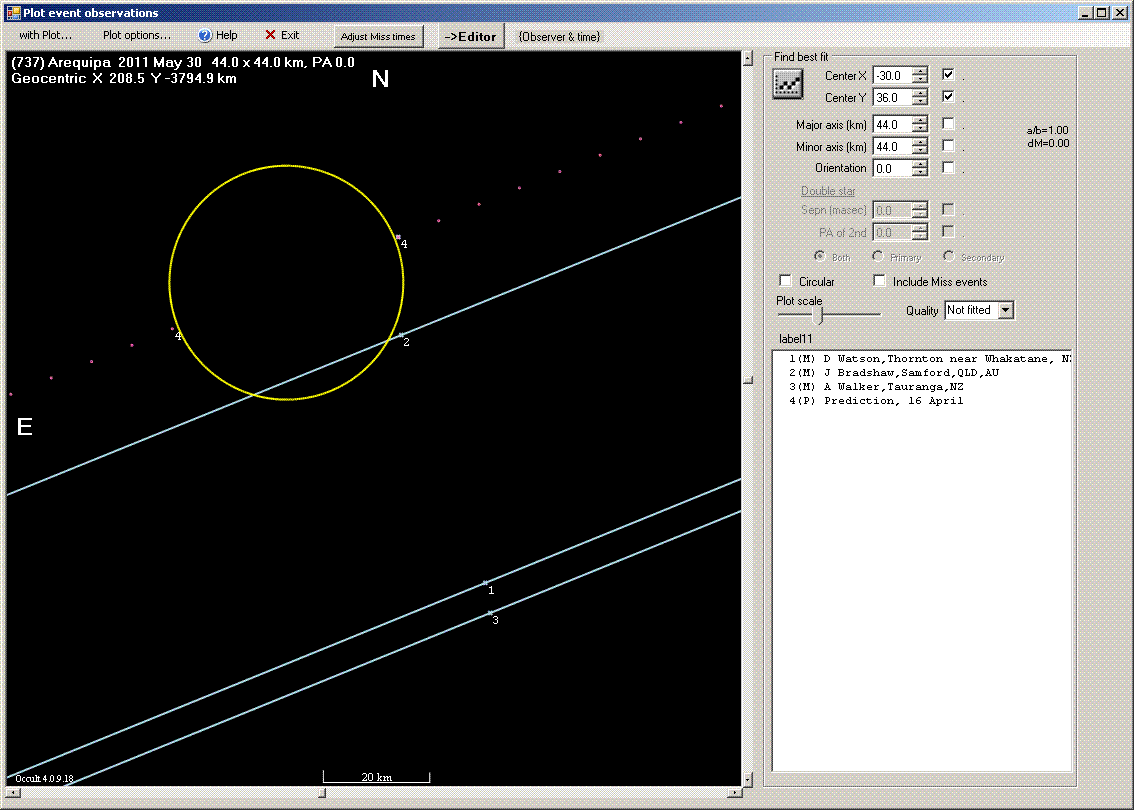Click the Major axis (km) input field
Image resolution: width=1134 pixels, height=810 pixels.
892,124
